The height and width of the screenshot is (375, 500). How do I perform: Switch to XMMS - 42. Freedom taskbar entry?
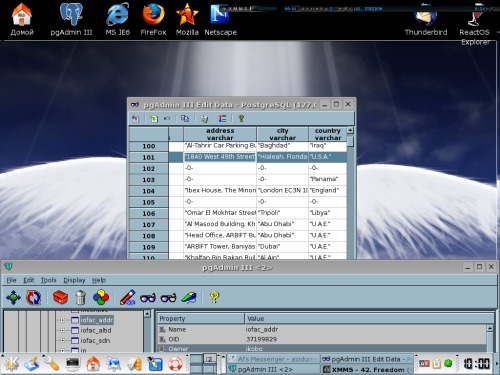[x=367, y=369]
